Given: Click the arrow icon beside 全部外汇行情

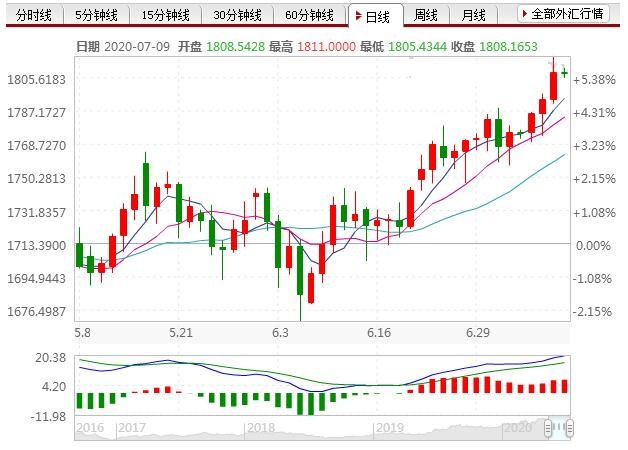Looking at the screenshot, I should tap(525, 14).
